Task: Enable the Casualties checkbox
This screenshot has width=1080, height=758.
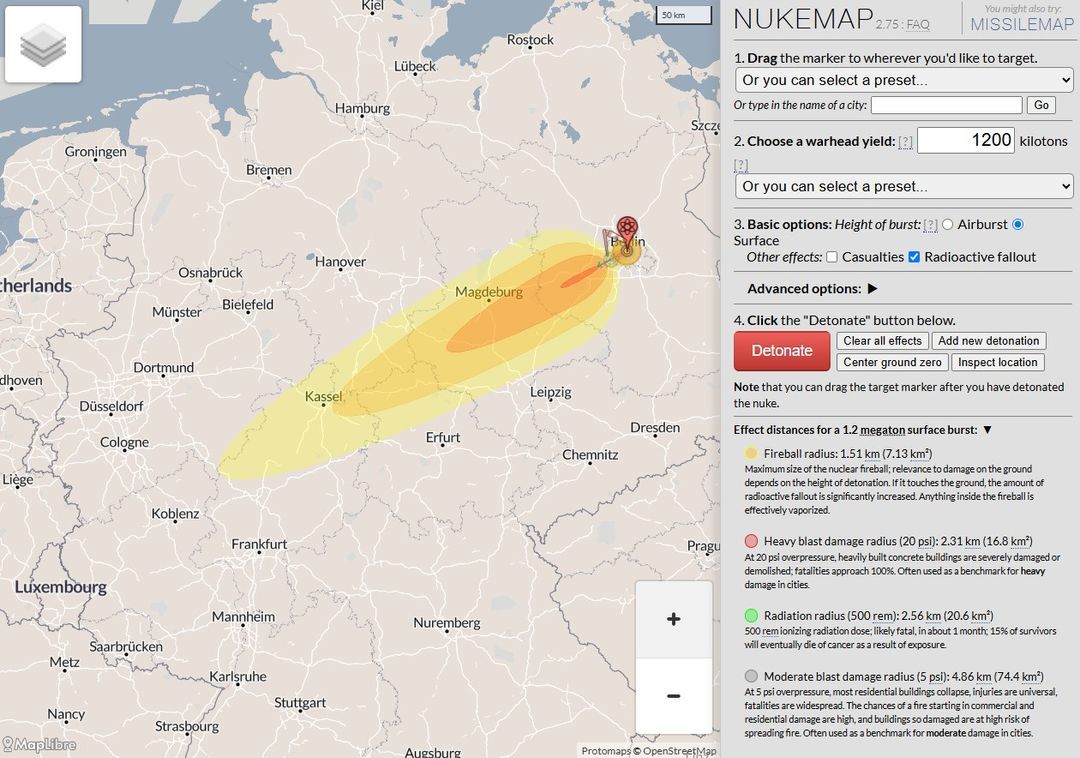Action: coord(832,257)
